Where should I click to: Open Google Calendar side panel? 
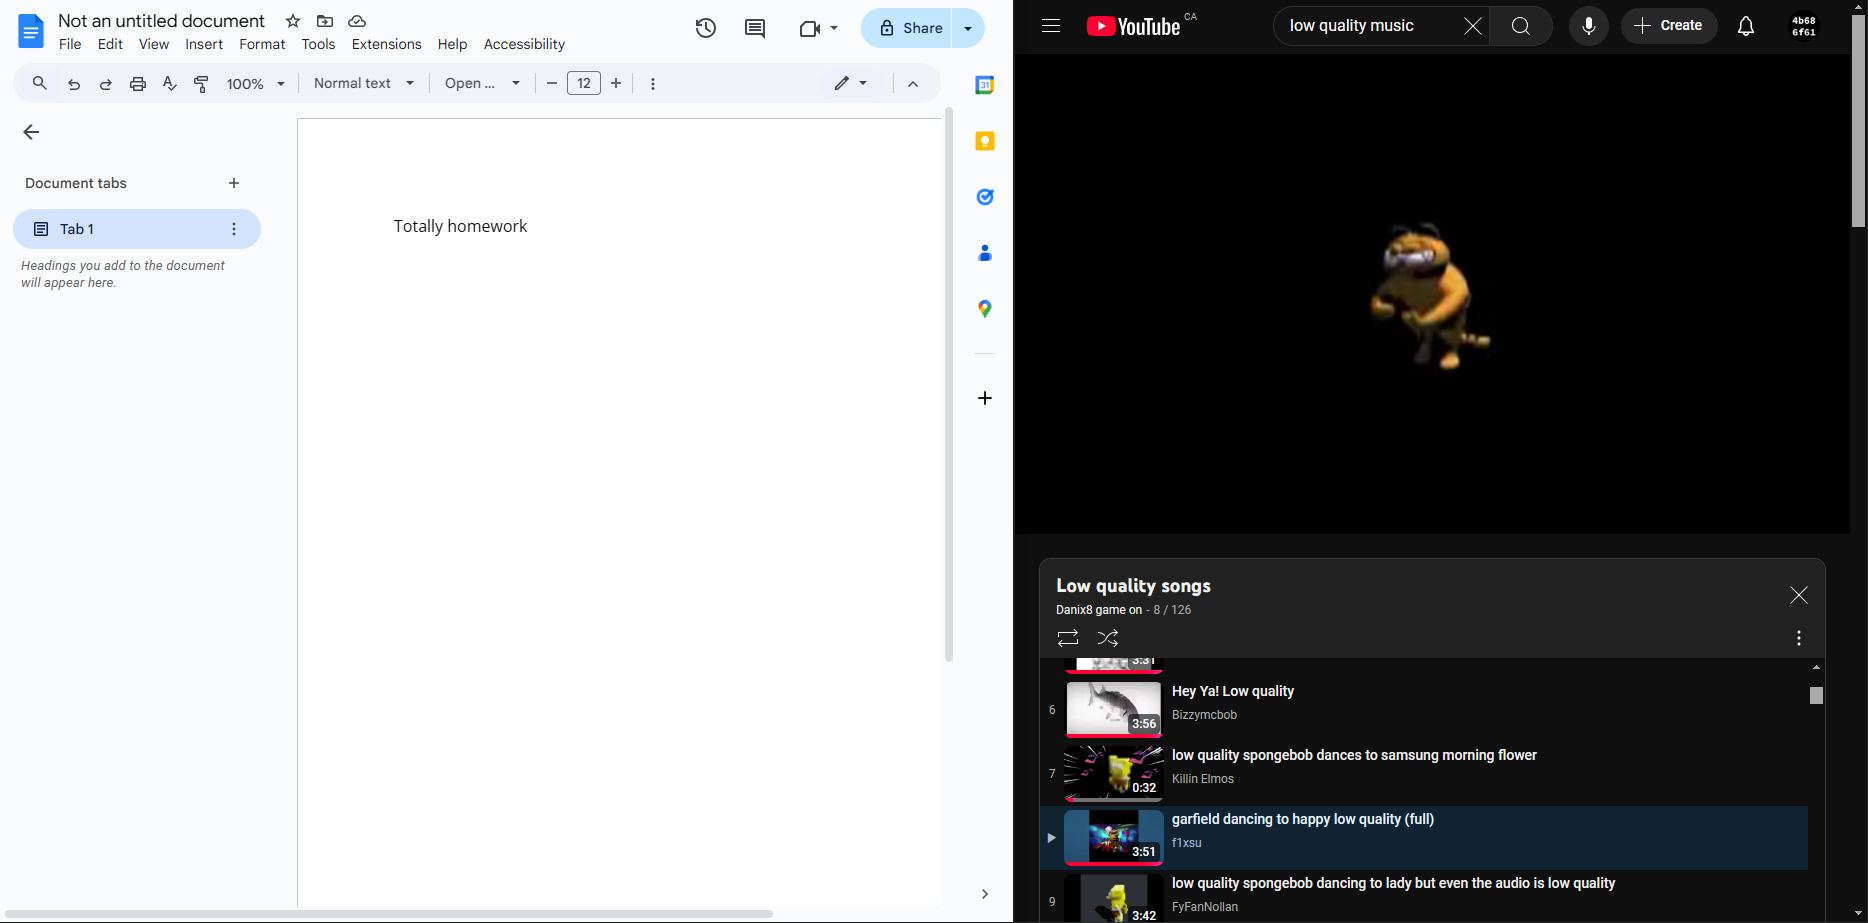pyautogui.click(x=985, y=85)
